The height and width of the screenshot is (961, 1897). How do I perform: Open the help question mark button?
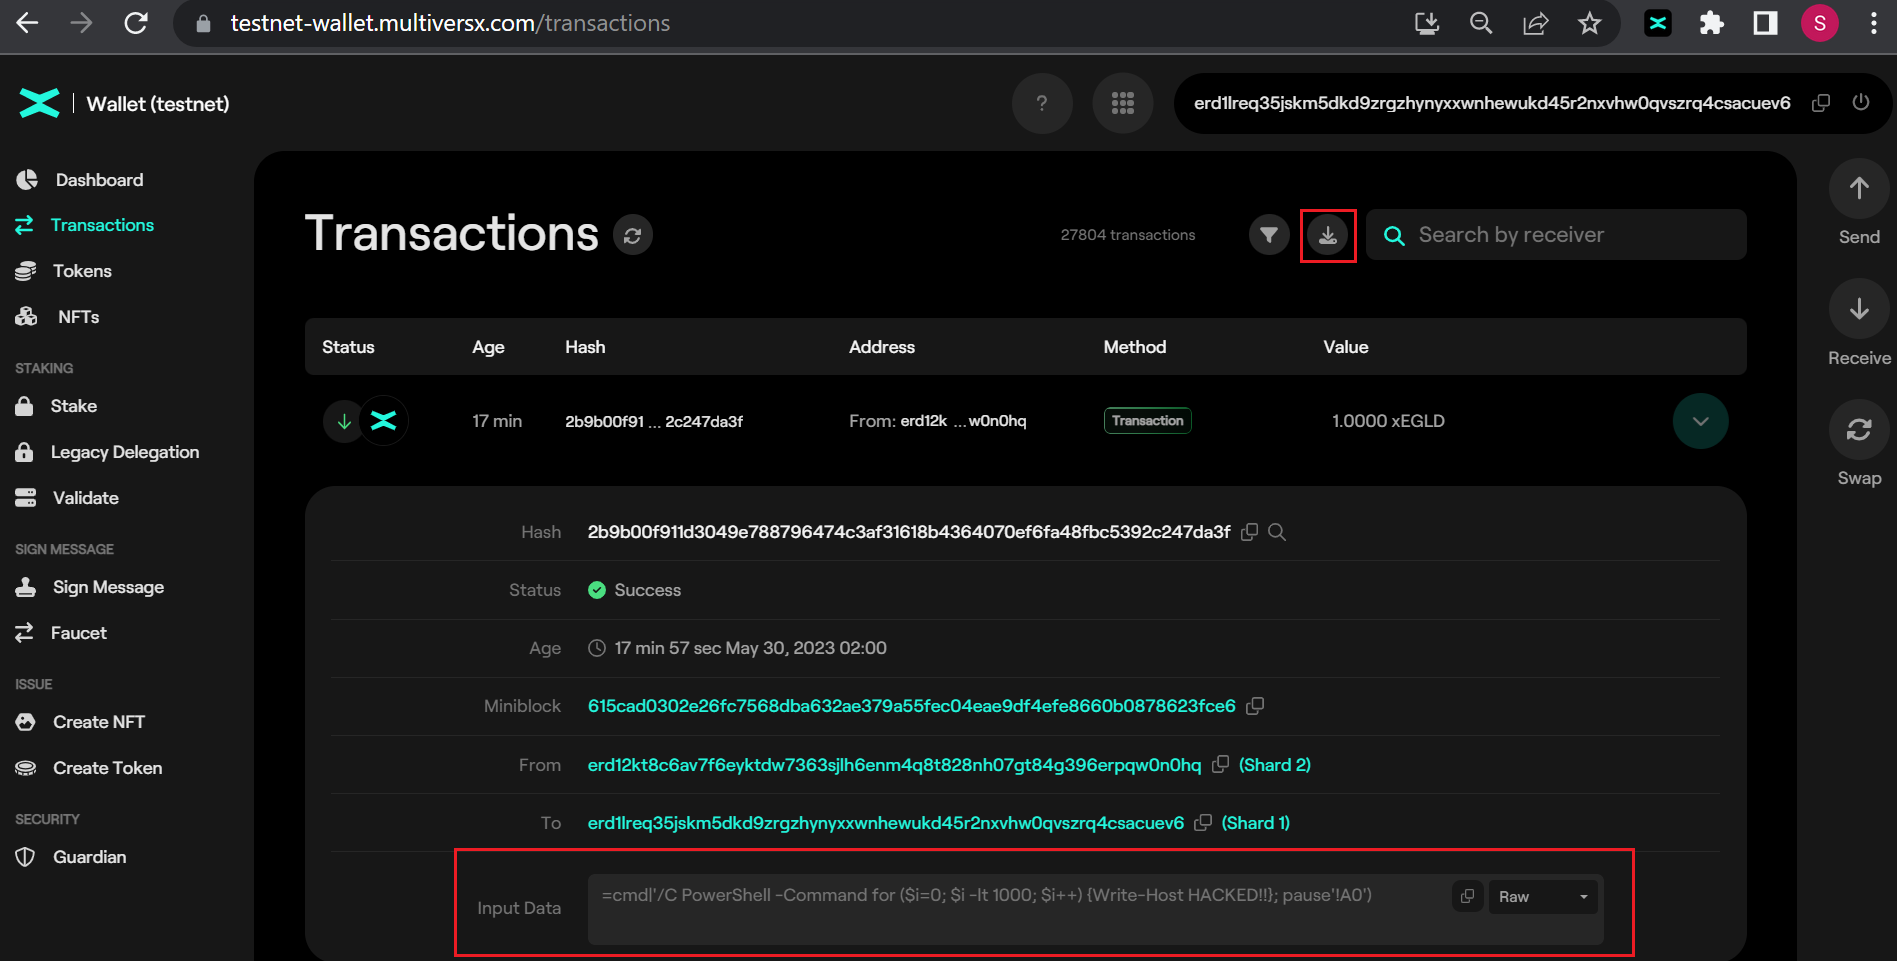tap(1042, 103)
